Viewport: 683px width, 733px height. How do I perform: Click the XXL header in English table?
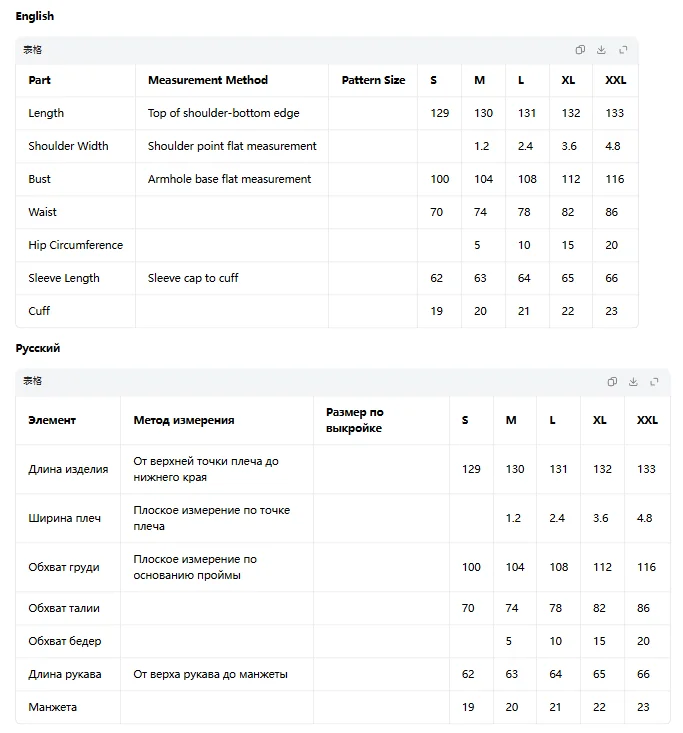[x=616, y=80]
